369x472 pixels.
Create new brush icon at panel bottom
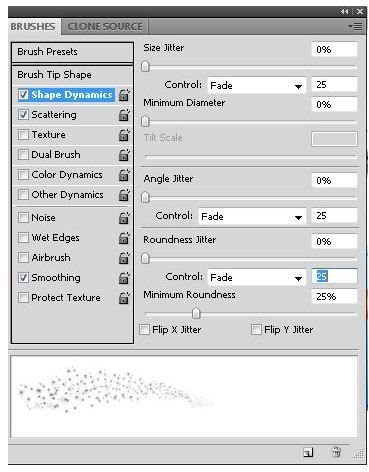click(308, 452)
